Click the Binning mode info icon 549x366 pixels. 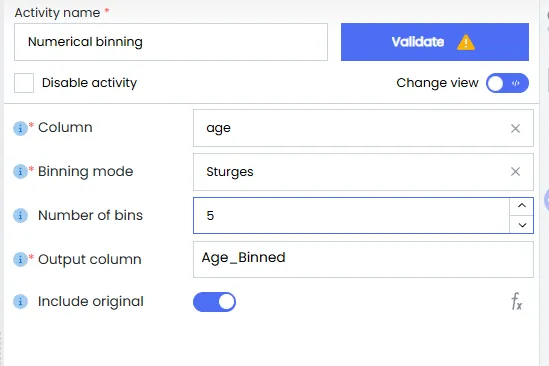20,172
